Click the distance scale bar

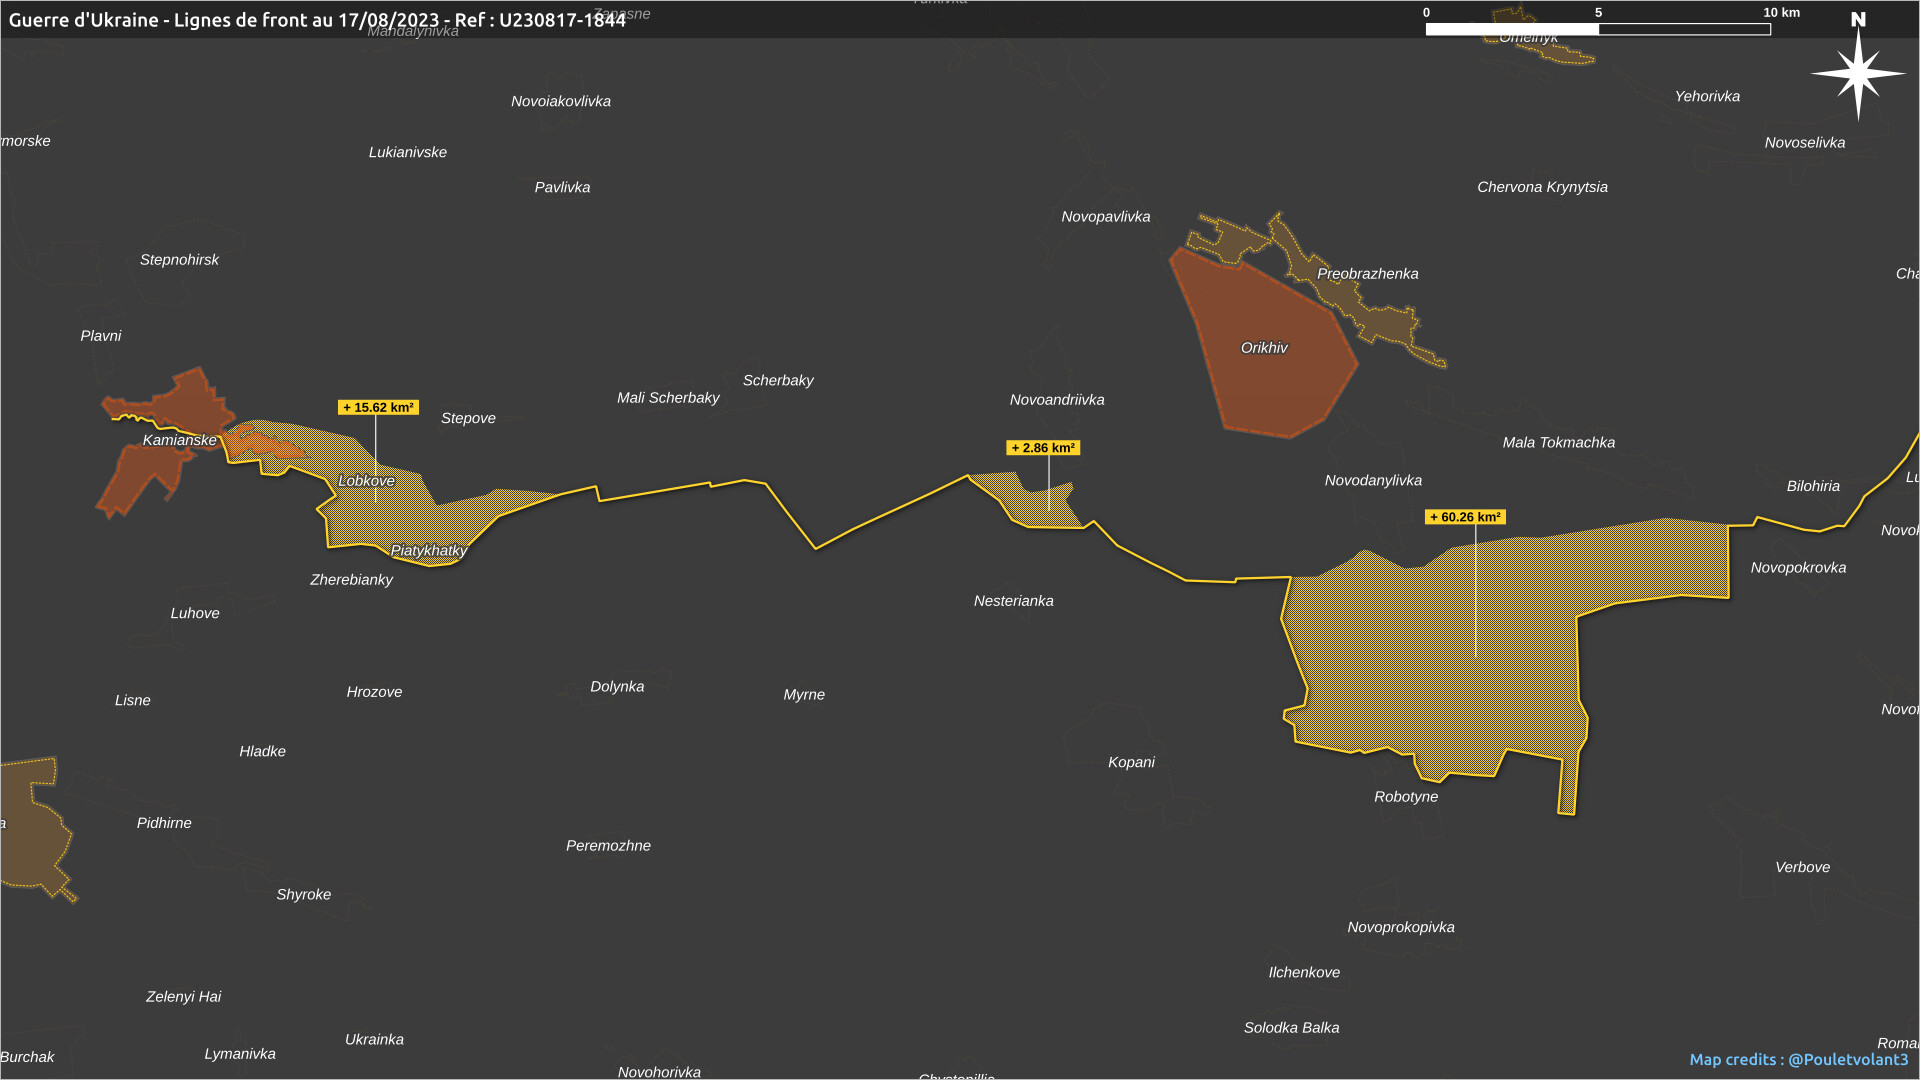pos(1597,29)
